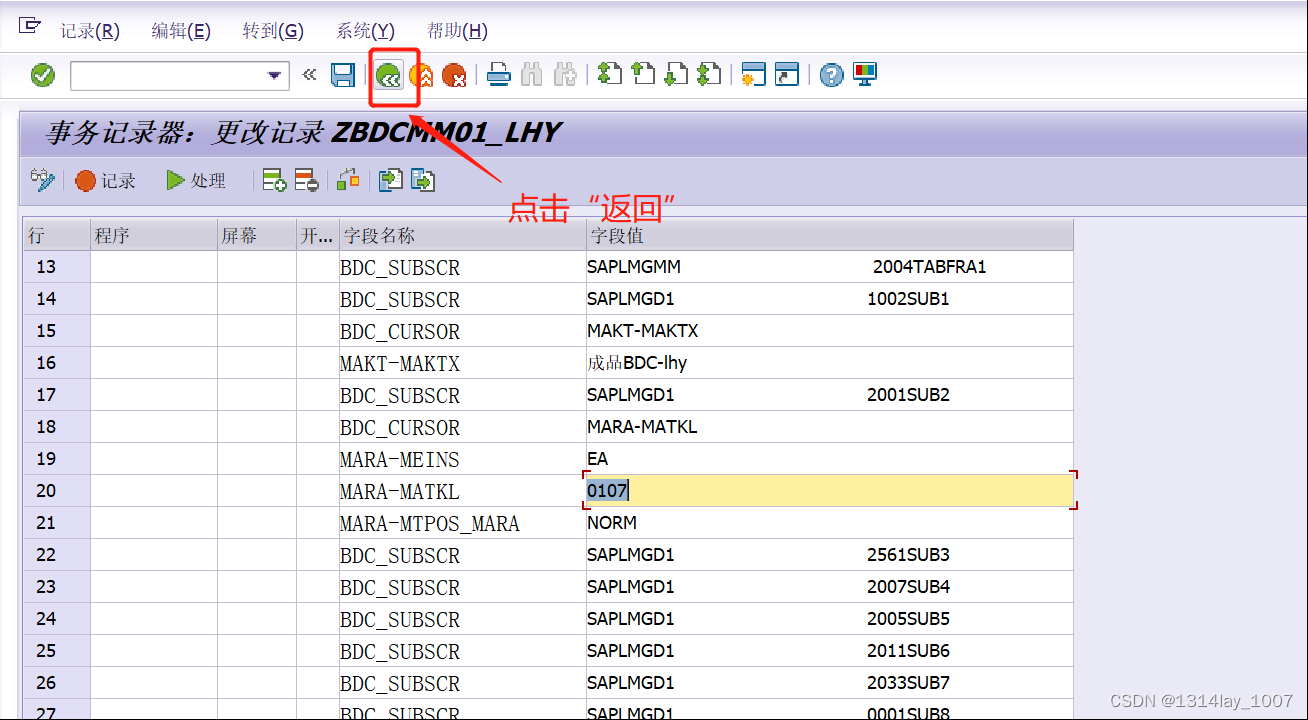Open the 系统(Y) menu
The height and width of the screenshot is (720, 1308).
click(x=365, y=31)
